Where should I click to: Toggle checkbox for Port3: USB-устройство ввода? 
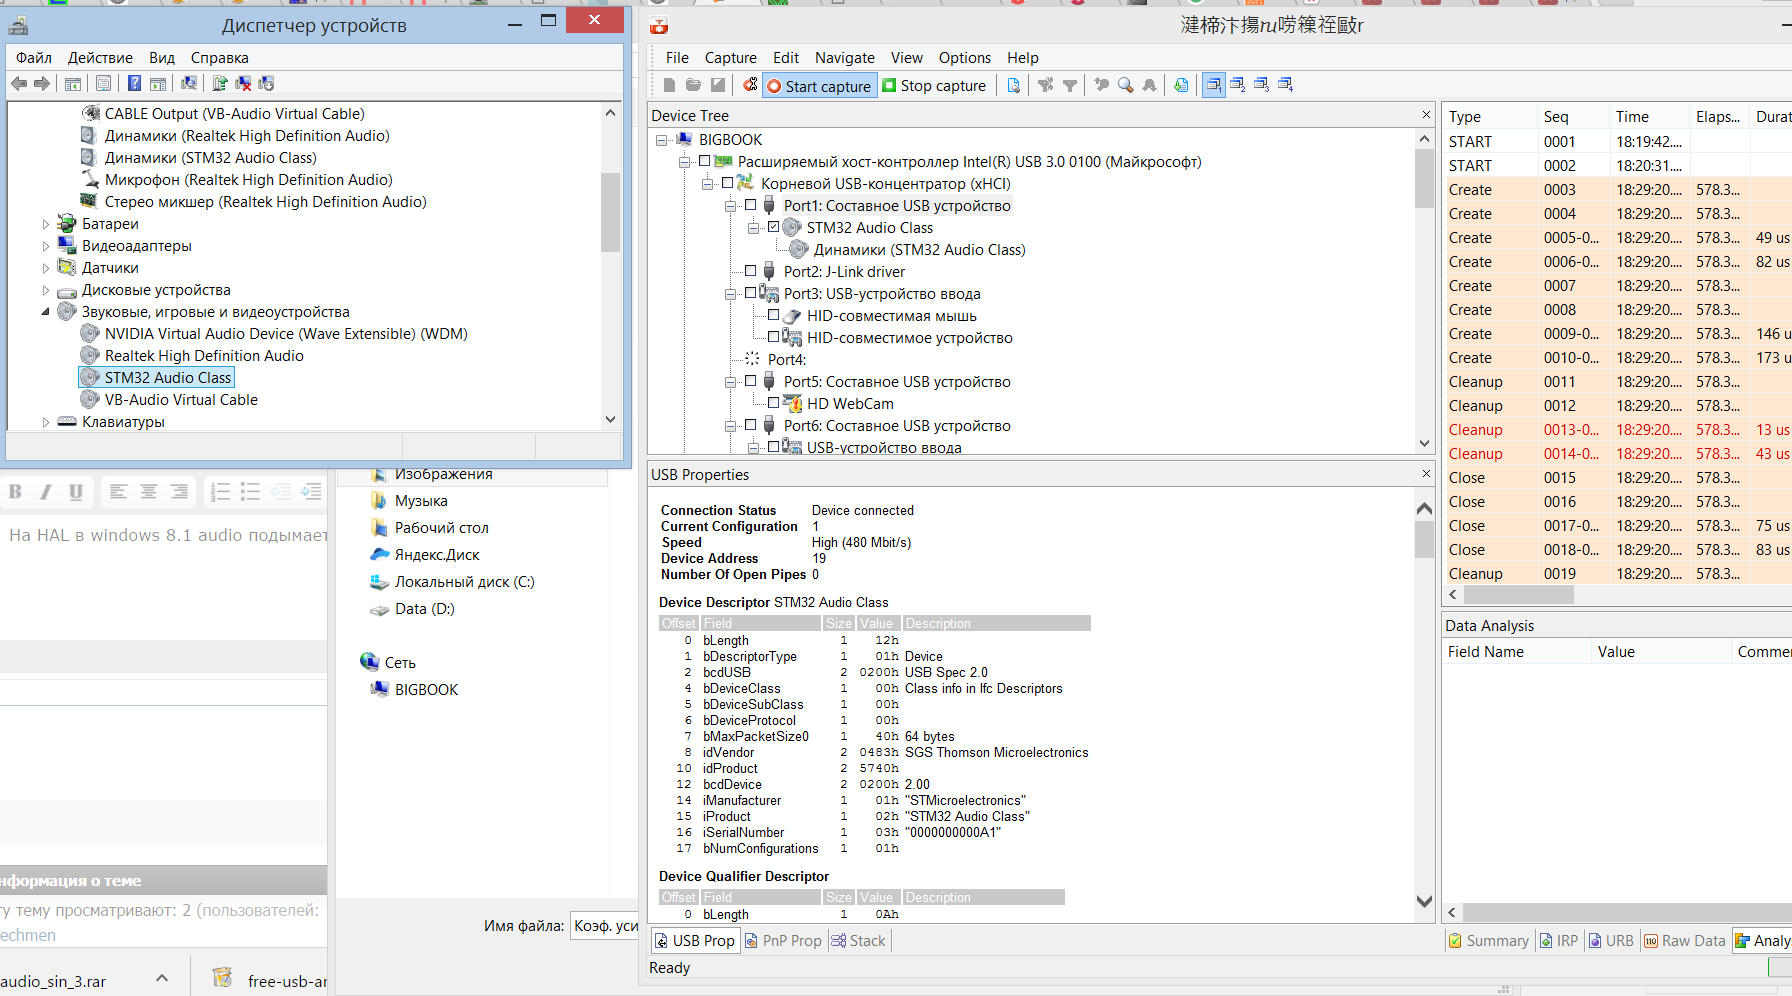pos(750,293)
